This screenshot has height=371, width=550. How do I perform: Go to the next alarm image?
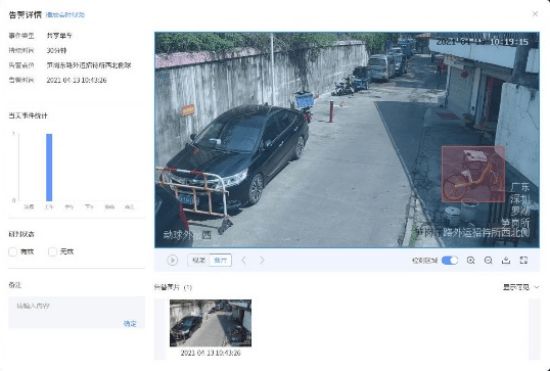[262, 260]
